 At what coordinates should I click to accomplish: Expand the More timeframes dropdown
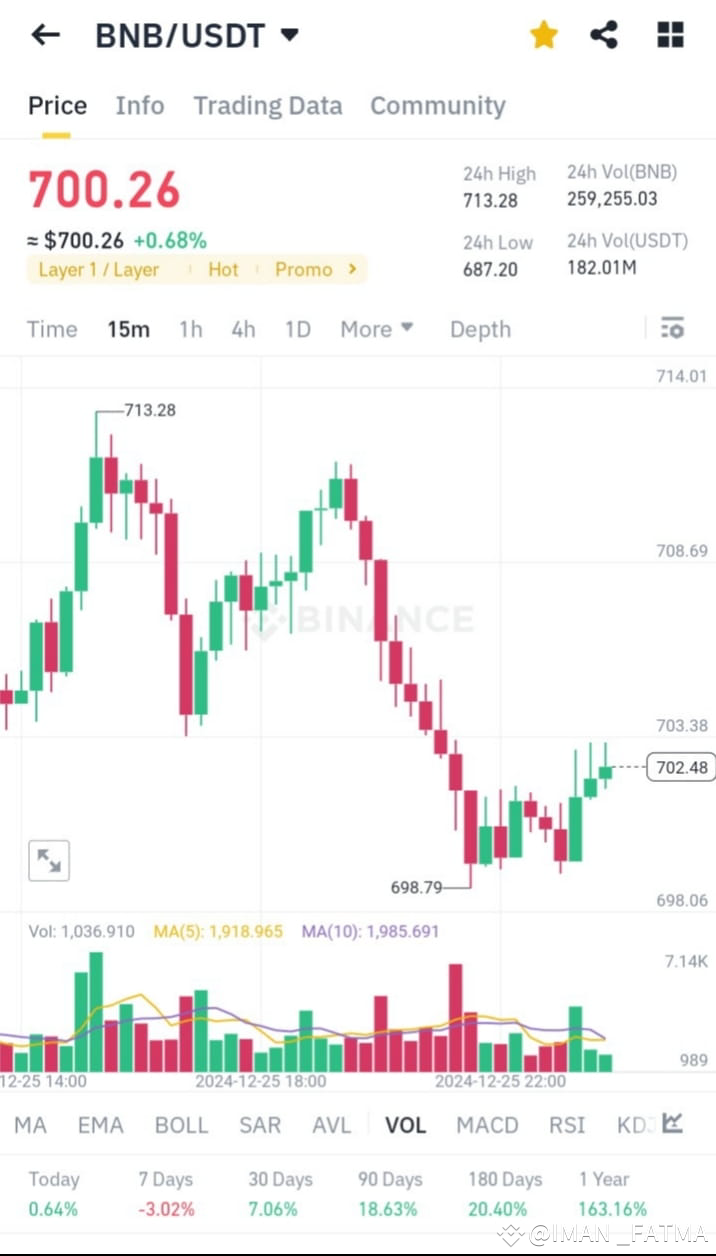[376, 328]
